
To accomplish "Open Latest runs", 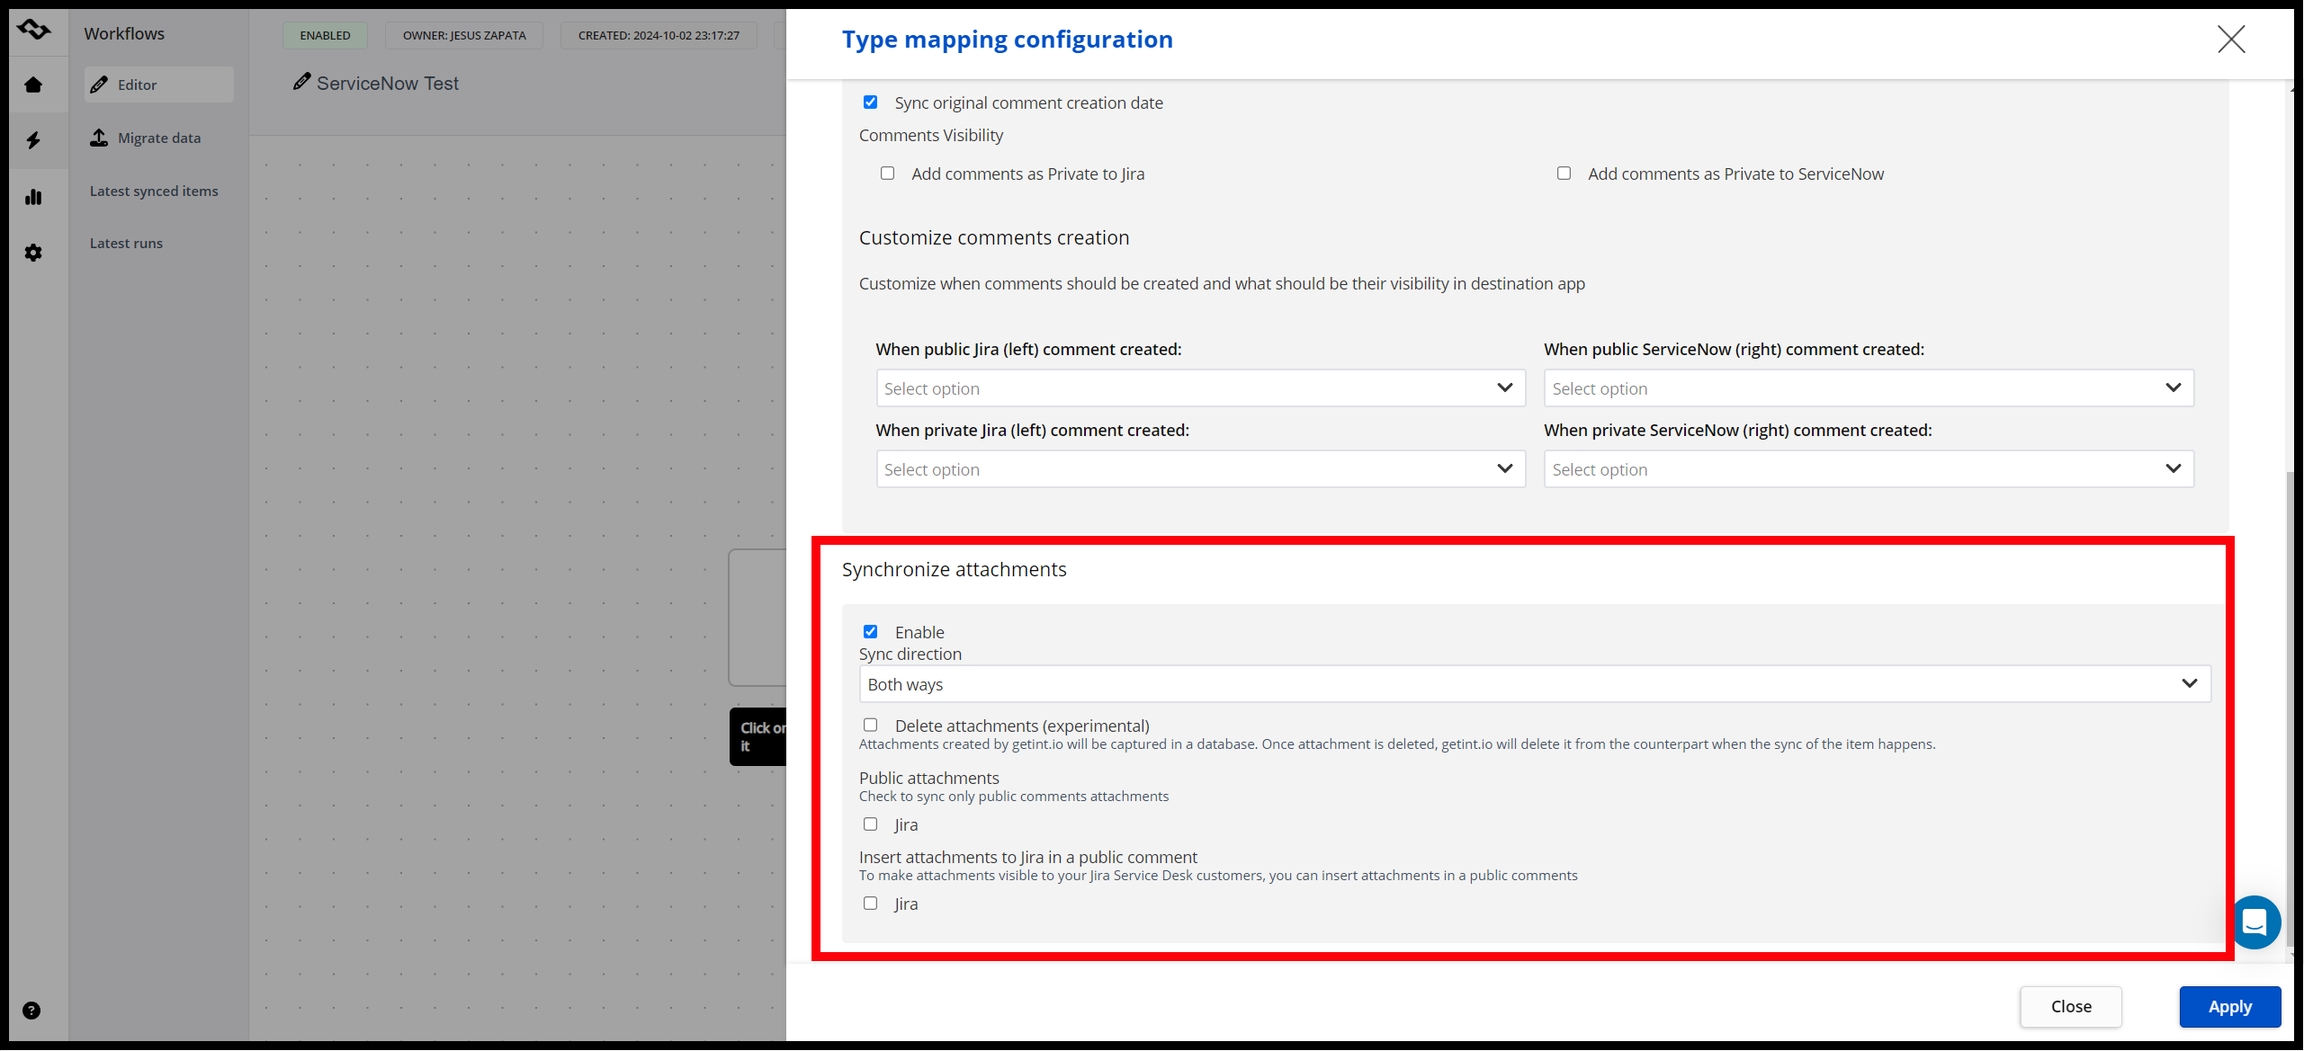I will (126, 243).
